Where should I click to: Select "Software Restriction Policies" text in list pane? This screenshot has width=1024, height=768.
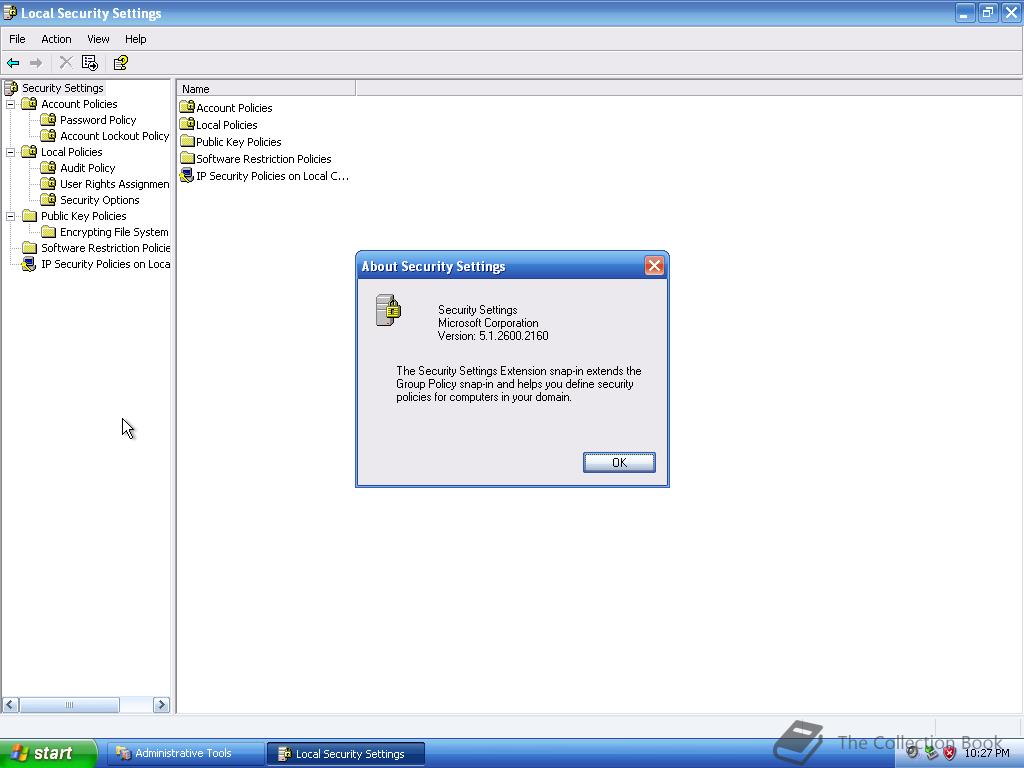[x=264, y=159]
